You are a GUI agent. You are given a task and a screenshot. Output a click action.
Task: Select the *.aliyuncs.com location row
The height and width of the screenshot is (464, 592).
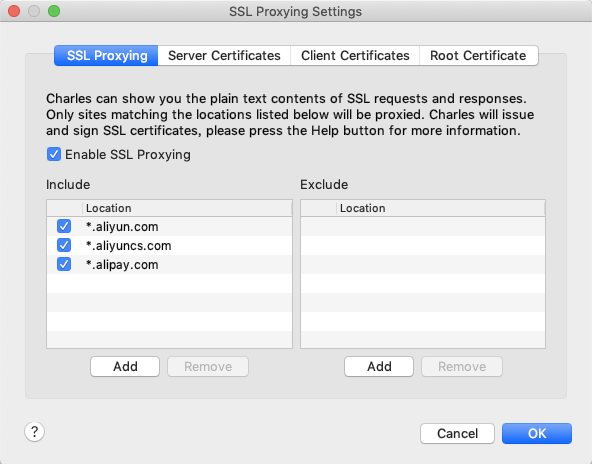[x=170, y=245]
